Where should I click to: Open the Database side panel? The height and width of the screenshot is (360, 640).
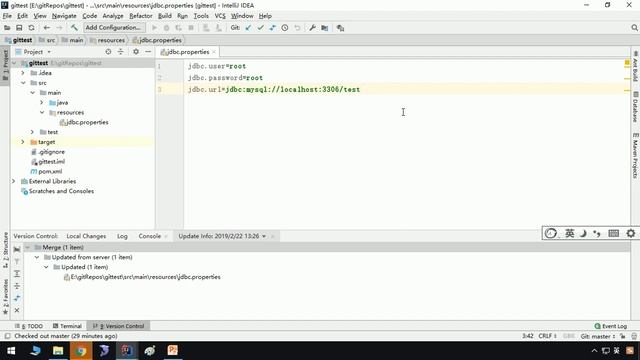click(636, 107)
